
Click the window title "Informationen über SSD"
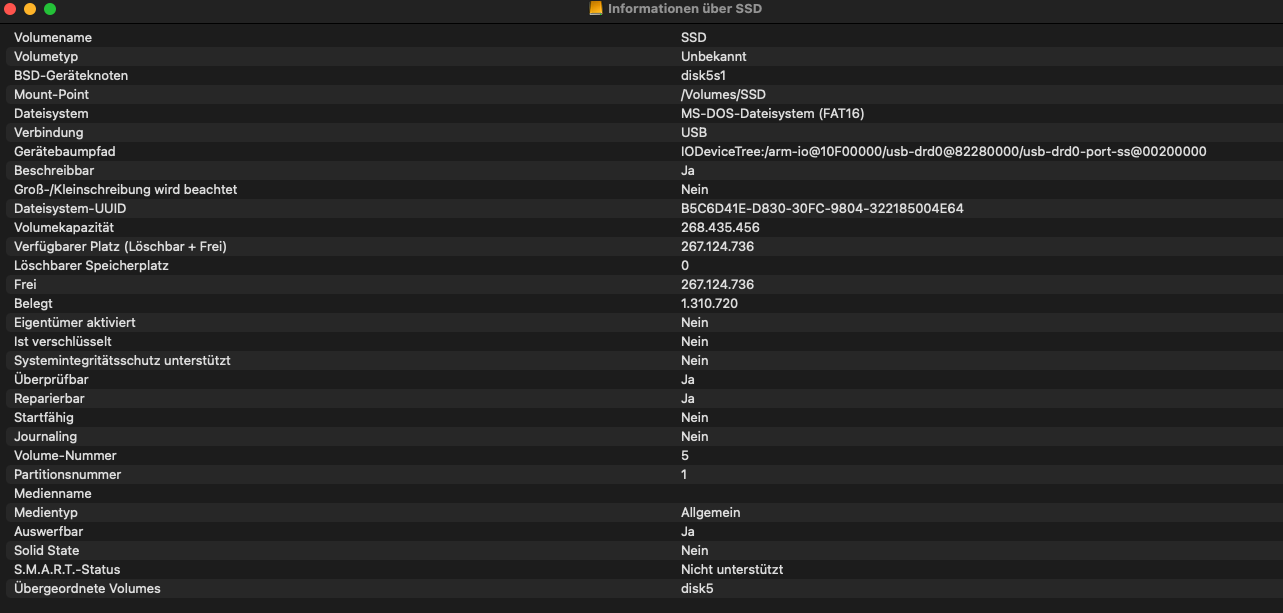(685, 9)
